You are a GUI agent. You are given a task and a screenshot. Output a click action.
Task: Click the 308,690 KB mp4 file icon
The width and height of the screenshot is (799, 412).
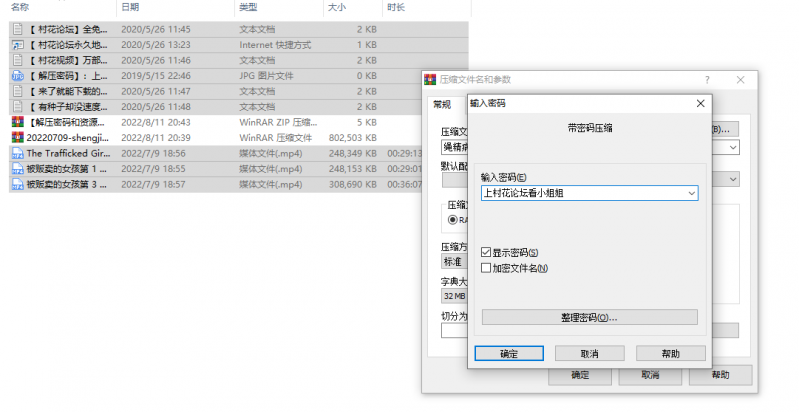pyautogui.click(x=17, y=185)
